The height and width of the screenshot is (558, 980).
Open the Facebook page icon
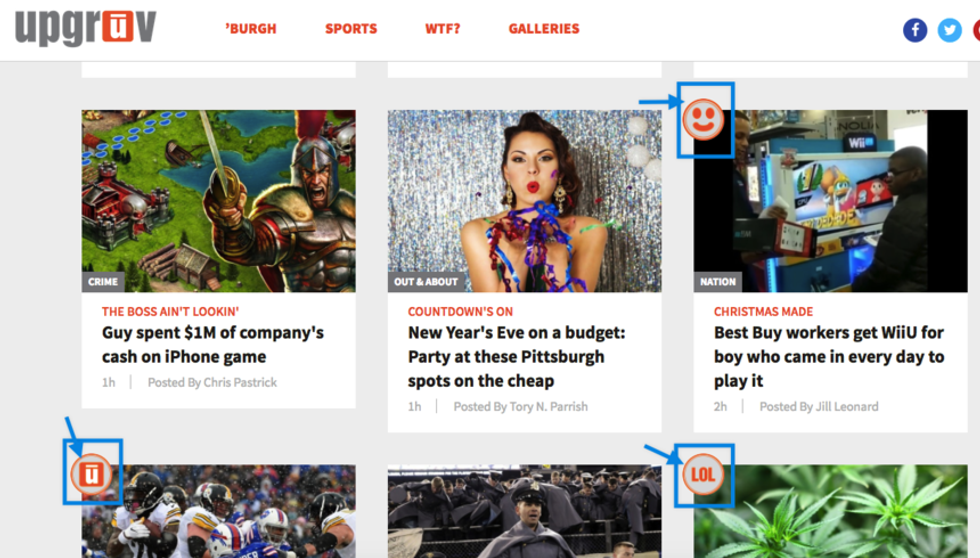tap(915, 30)
